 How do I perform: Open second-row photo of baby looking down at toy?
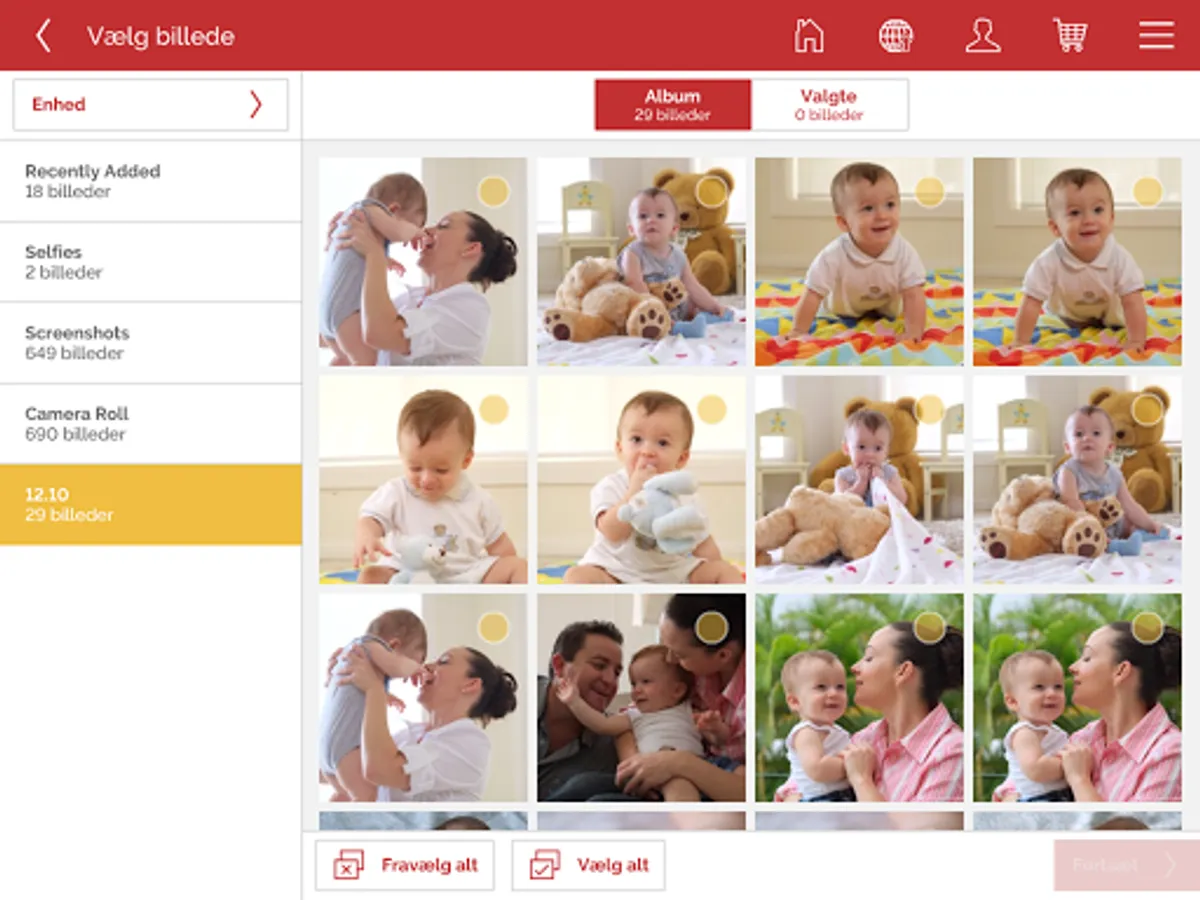coord(423,480)
